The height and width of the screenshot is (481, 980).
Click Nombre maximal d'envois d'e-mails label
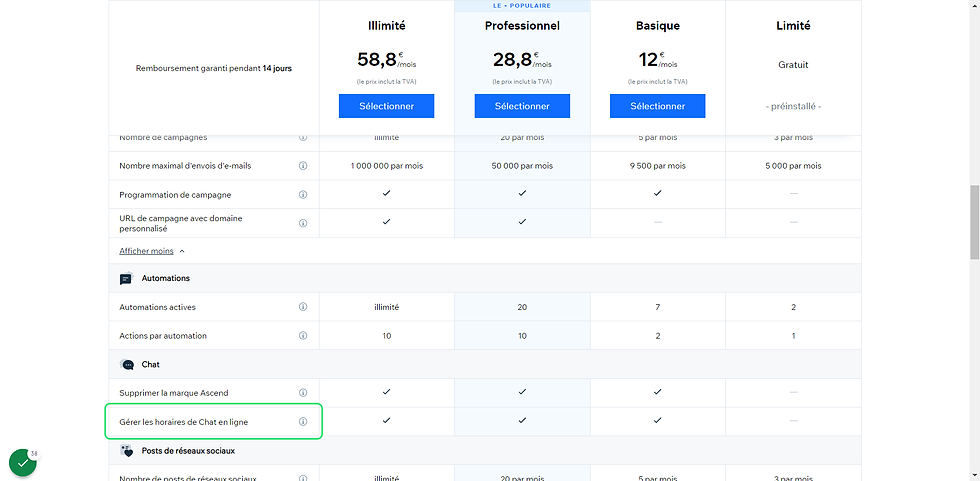tap(186, 166)
